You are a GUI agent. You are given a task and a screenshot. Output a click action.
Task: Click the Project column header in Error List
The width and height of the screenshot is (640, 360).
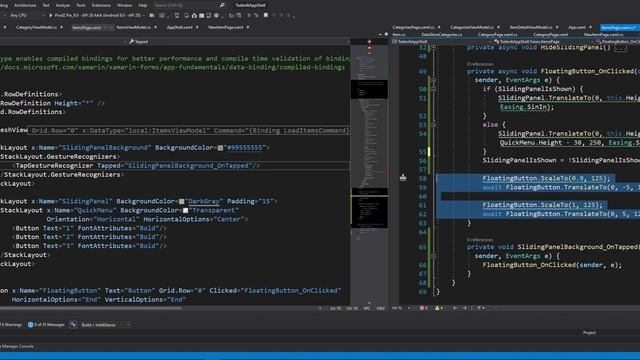[589, 333]
